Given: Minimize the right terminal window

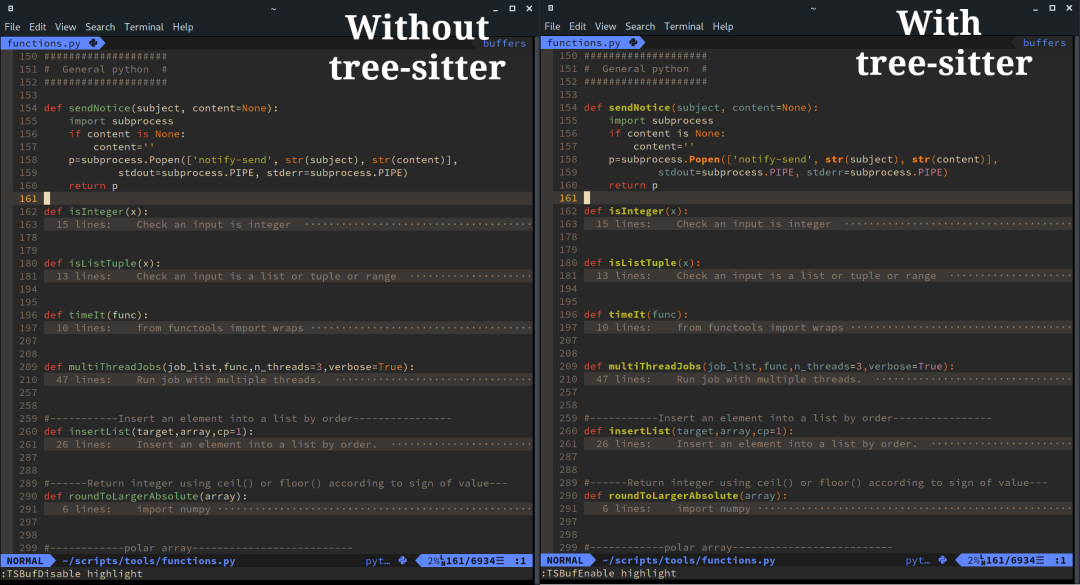Looking at the screenshot, I should pos(1035,9).
